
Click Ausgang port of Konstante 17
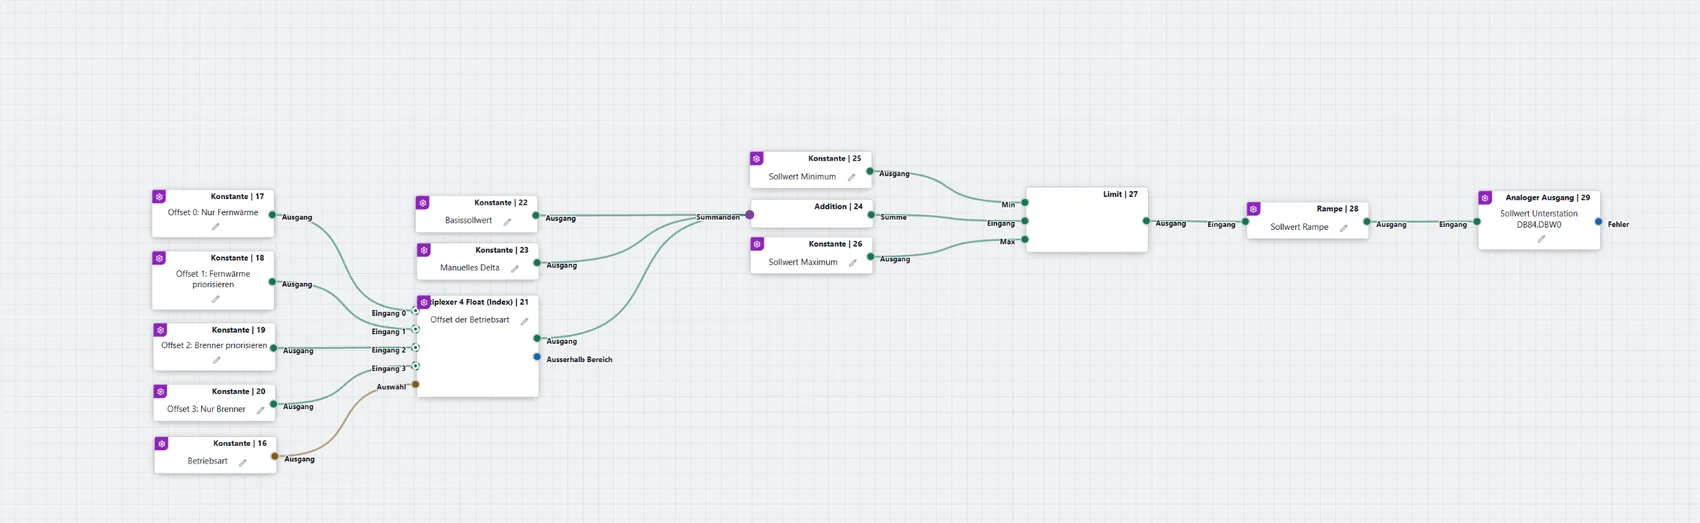pos(272,215)
